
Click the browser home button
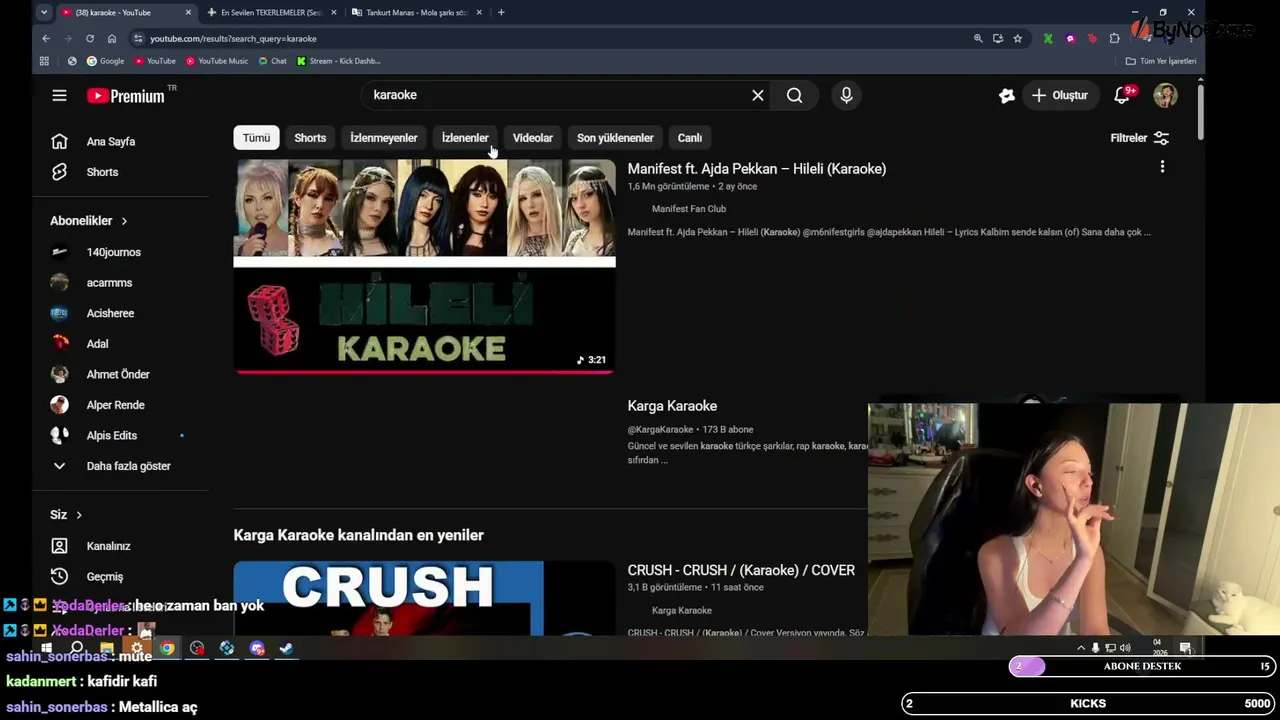112,38
